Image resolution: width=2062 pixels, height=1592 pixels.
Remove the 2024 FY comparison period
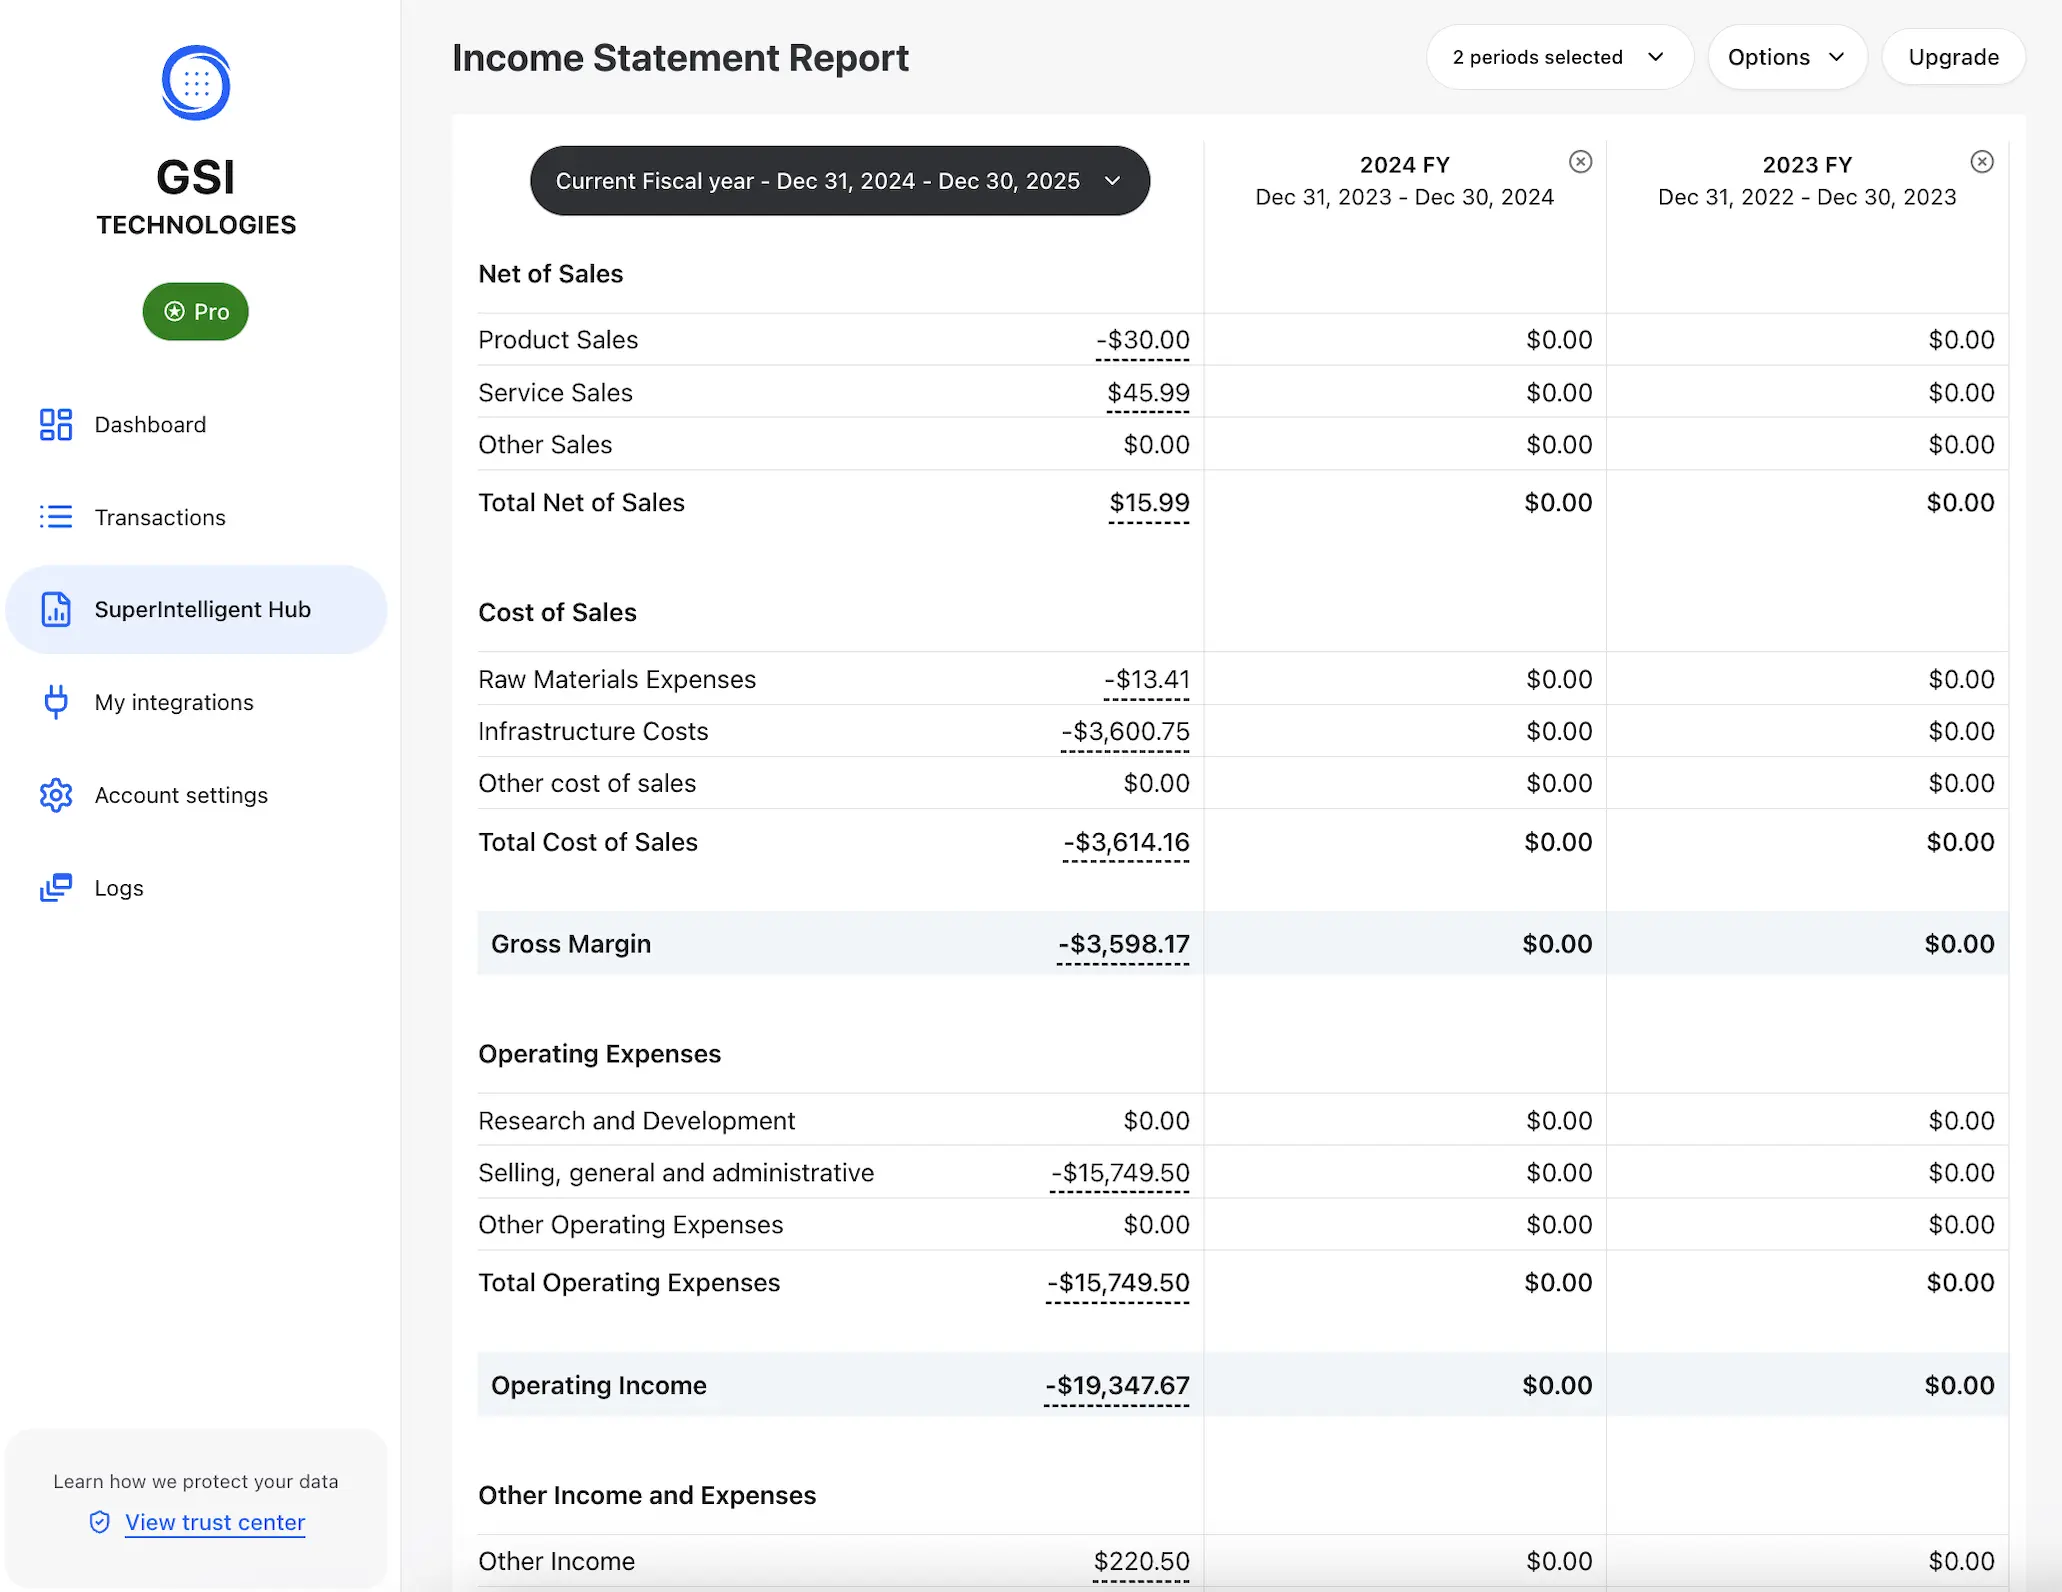click(1580, 162)
